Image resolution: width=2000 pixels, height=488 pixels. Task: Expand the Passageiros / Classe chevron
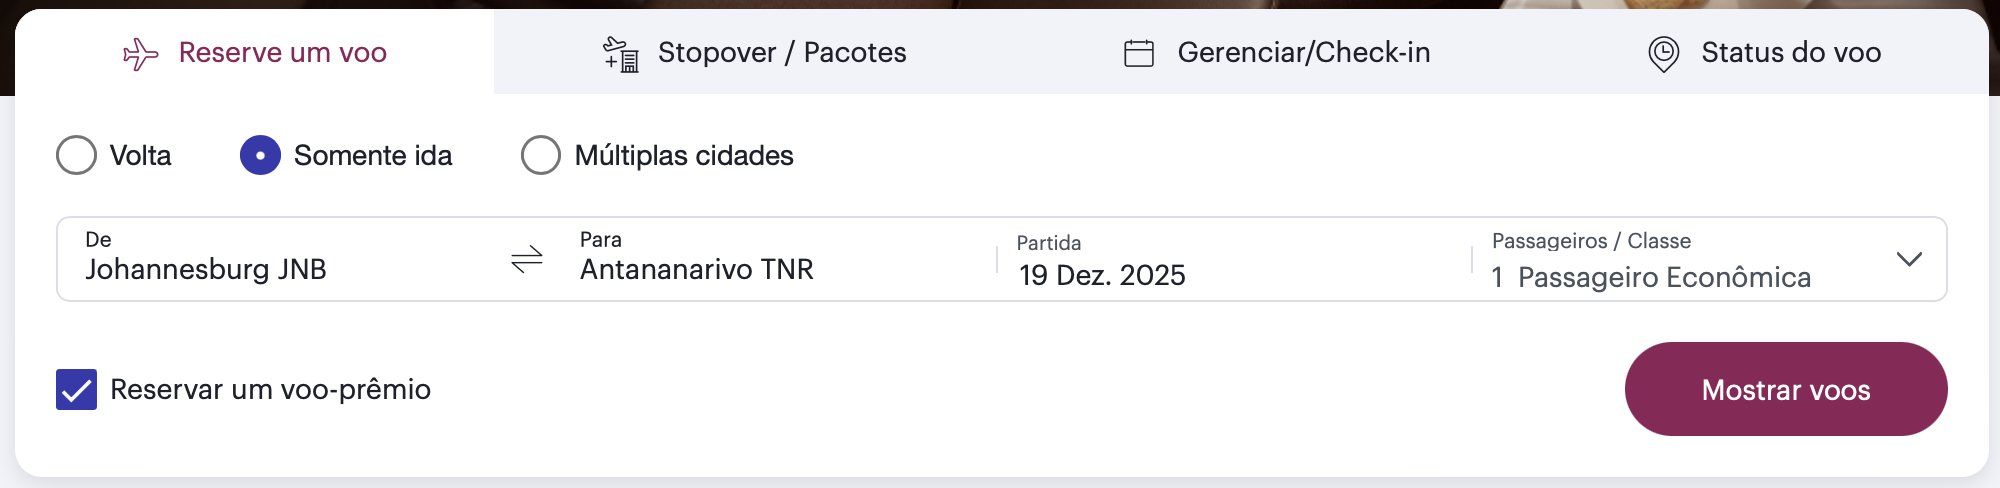[x=1909, y=260]
